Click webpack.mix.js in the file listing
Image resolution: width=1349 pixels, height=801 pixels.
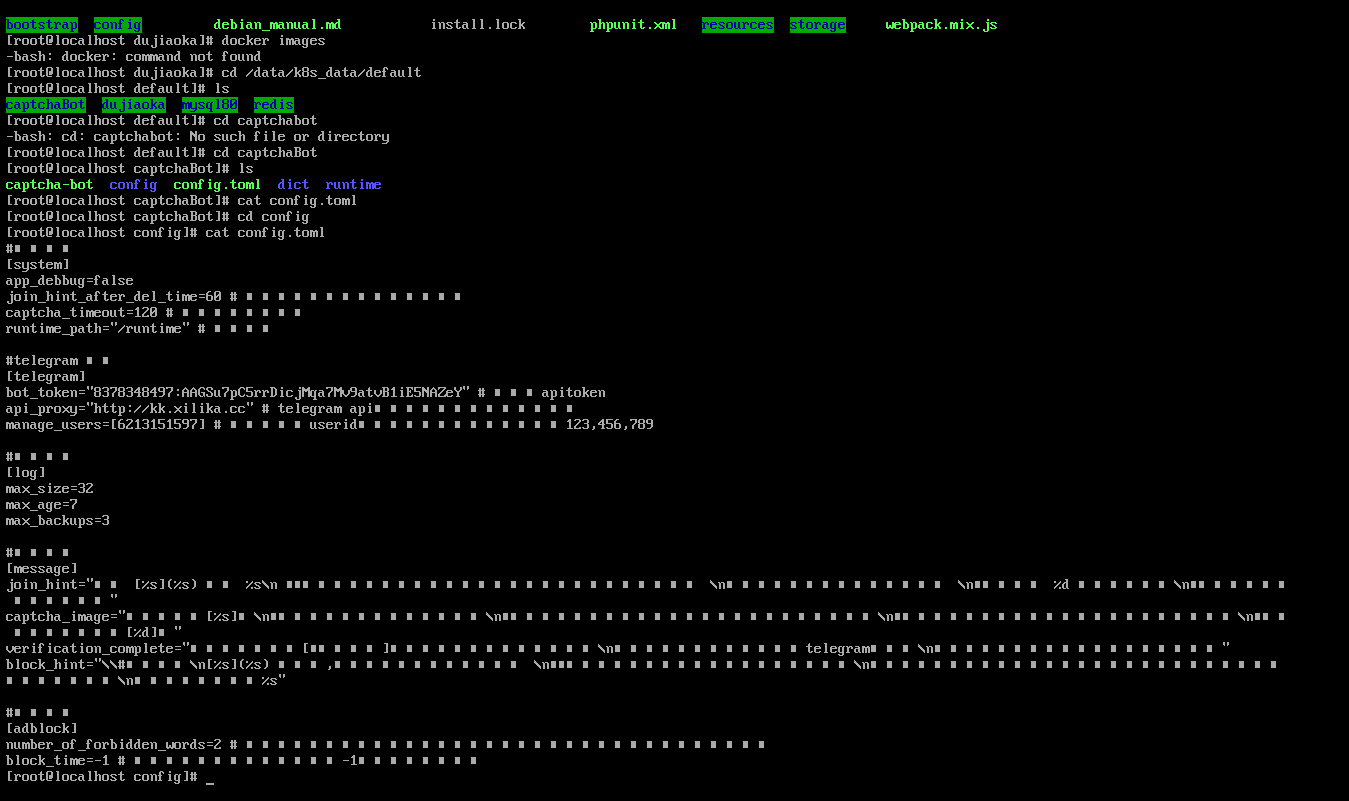coord(941,25)
